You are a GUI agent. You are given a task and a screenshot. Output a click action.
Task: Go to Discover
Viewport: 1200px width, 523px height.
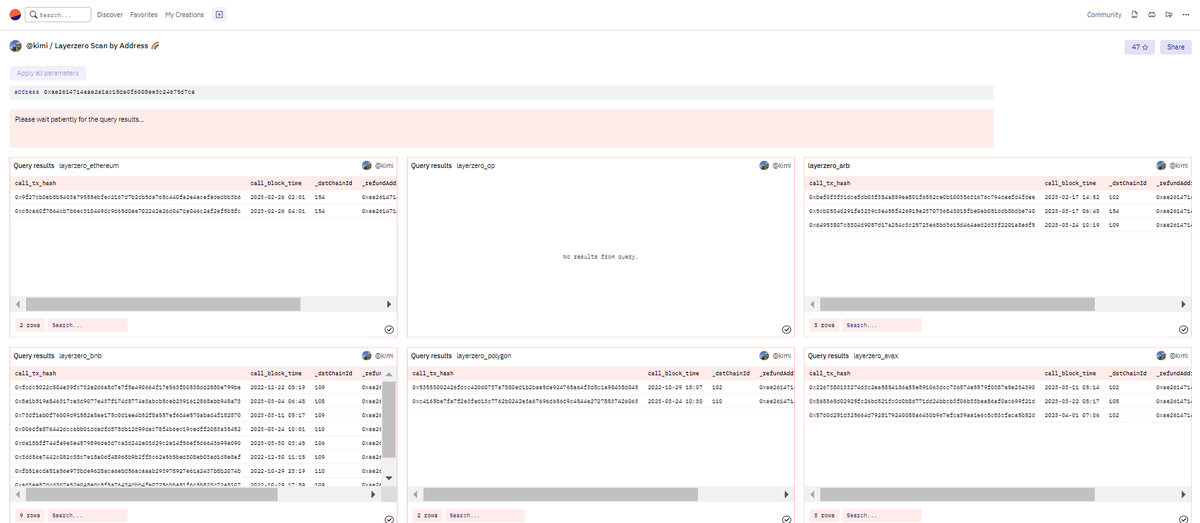[111, 15]
